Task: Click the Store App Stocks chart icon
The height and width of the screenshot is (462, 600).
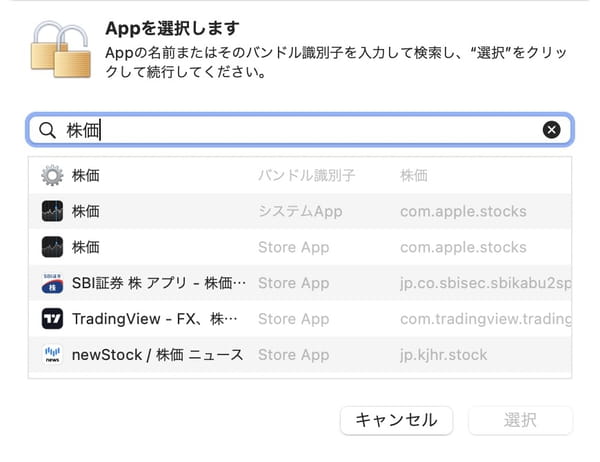Action: (x=52, y=247)
